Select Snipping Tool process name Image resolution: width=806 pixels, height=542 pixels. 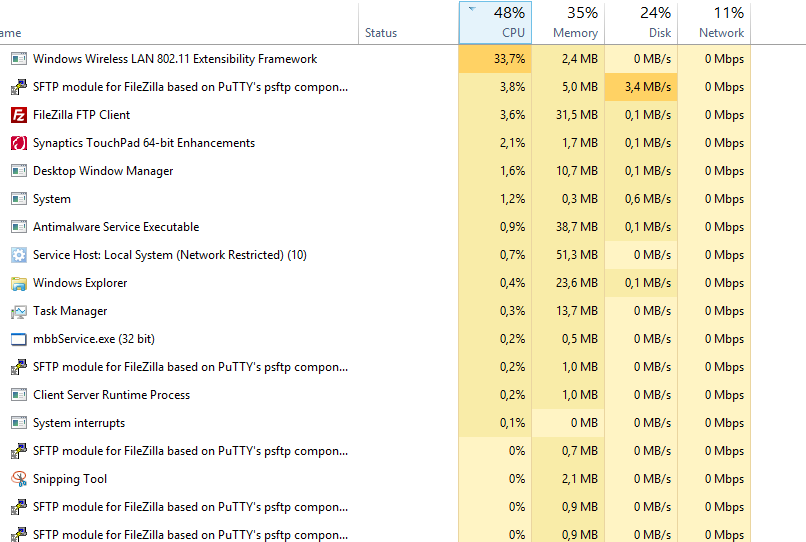click(70, 479)
